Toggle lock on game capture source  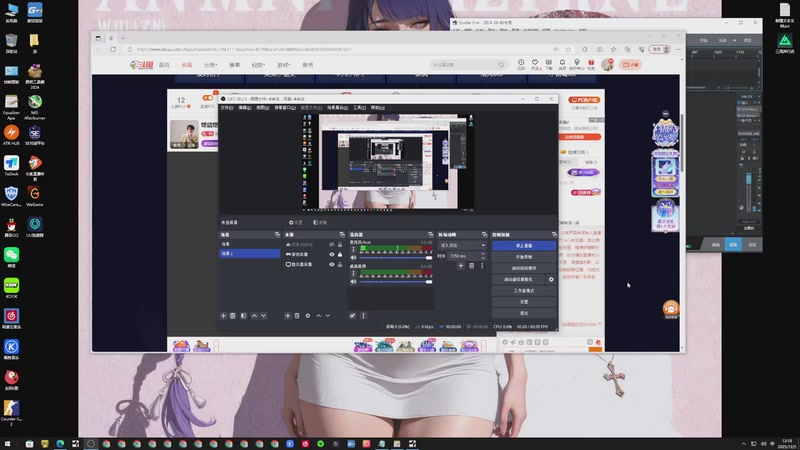[340, 255]
